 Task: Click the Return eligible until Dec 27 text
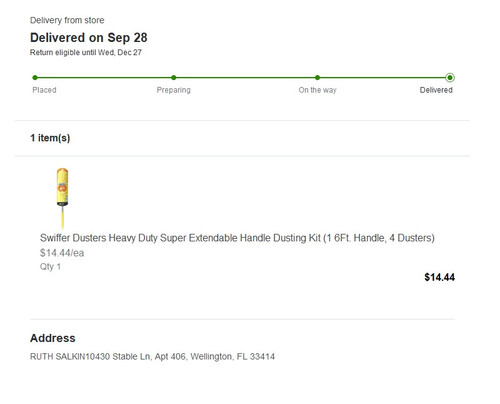[x=86, y=53]
